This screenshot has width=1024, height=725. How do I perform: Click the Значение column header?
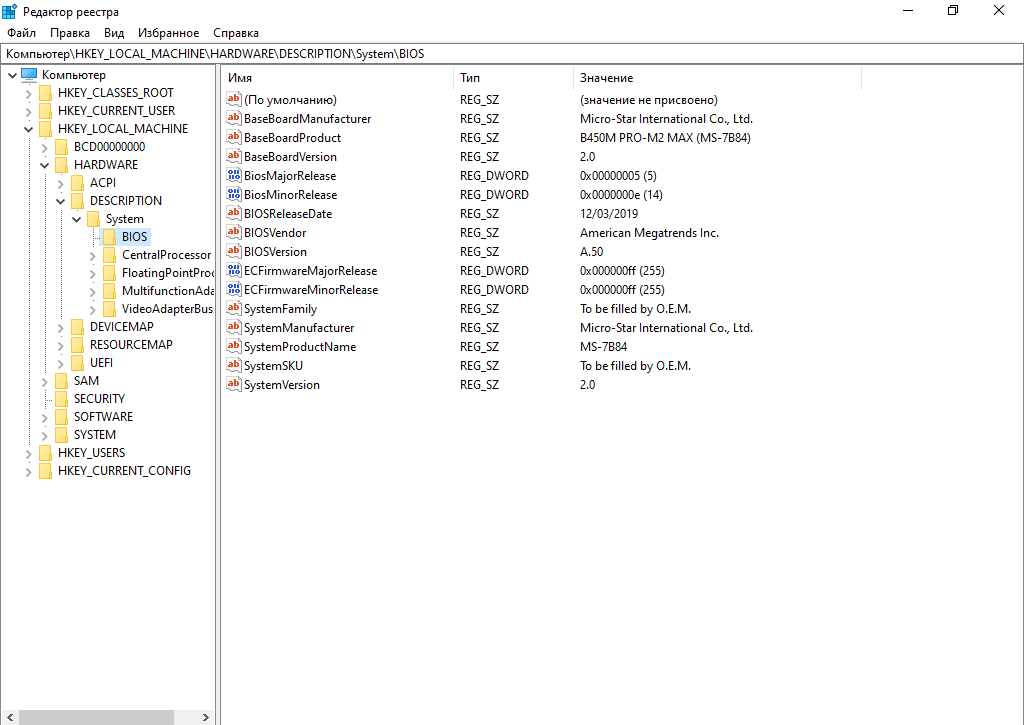click(x=716, y=77)
